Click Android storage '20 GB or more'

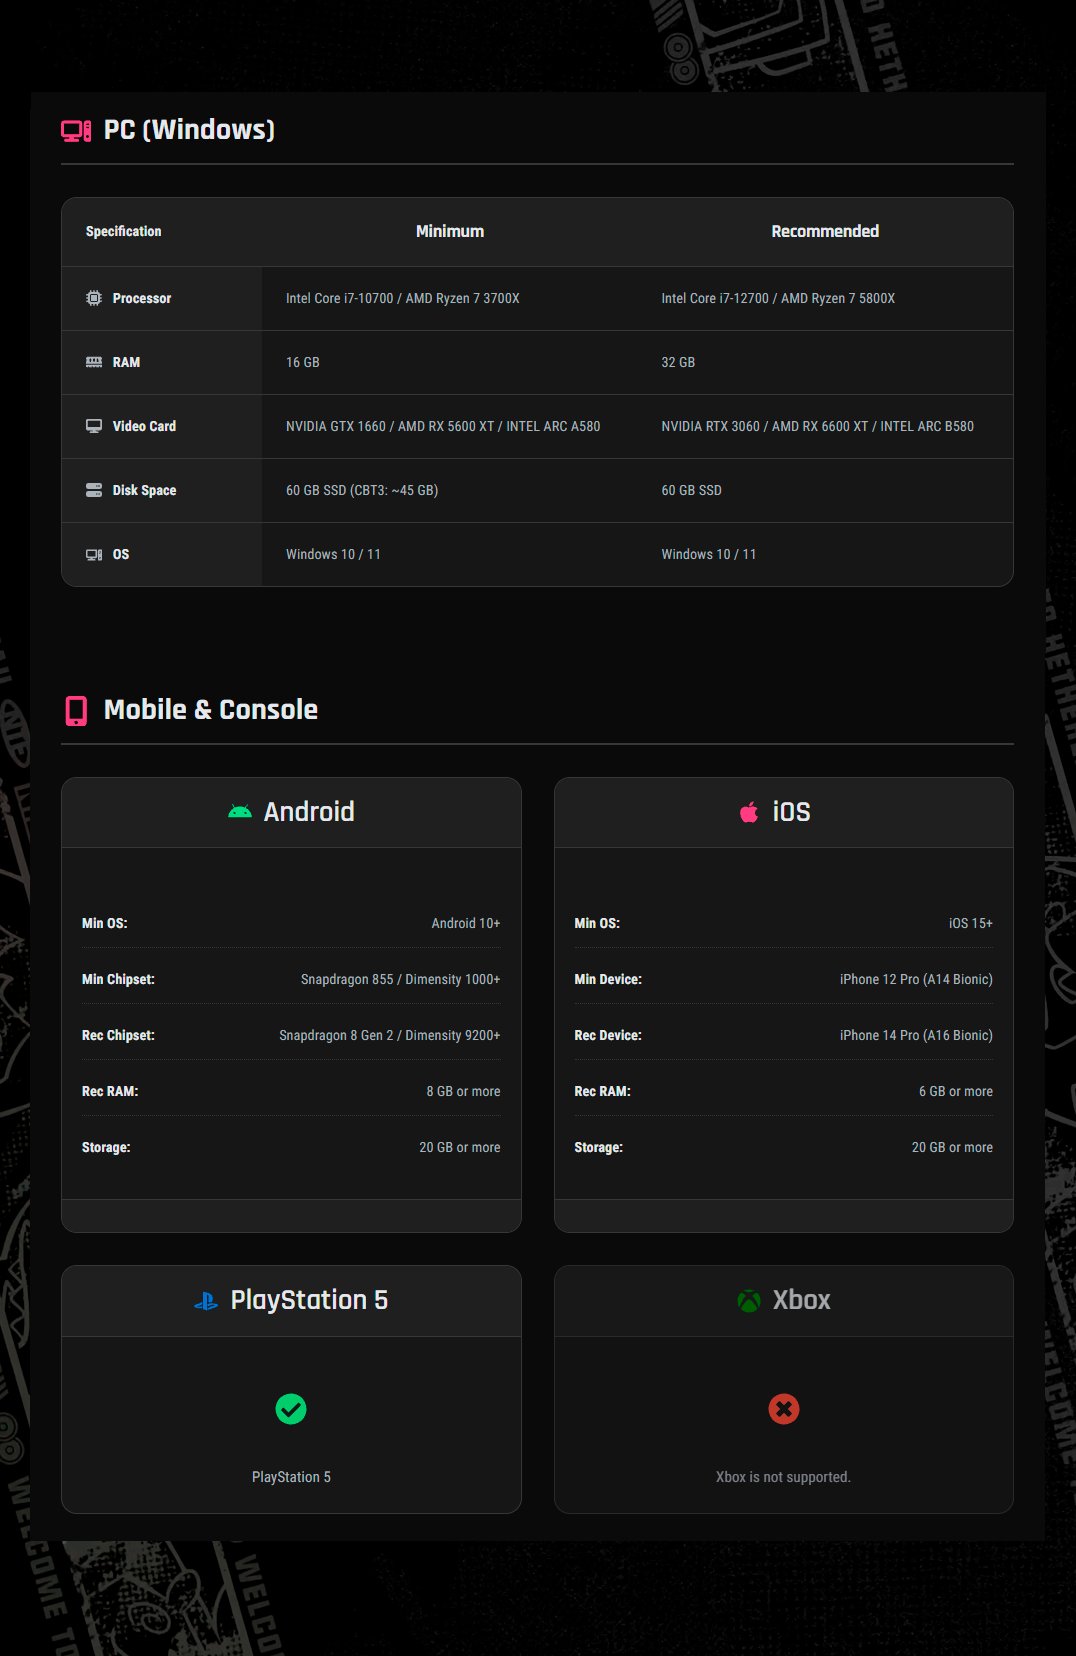[x=460, y=1147]
